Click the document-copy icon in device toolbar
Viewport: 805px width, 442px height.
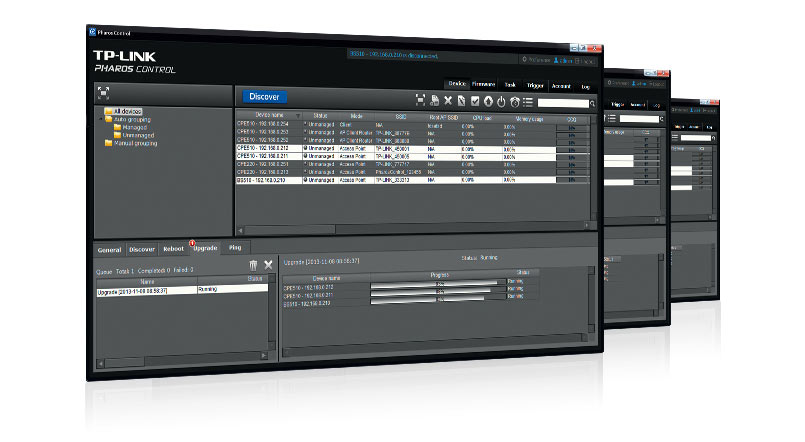click(x=434, y=101)
